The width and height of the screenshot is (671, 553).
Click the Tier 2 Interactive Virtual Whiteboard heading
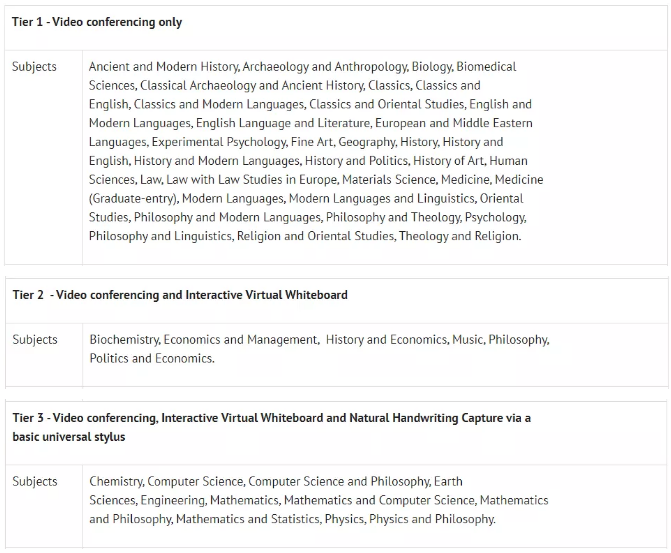point(180,295)
